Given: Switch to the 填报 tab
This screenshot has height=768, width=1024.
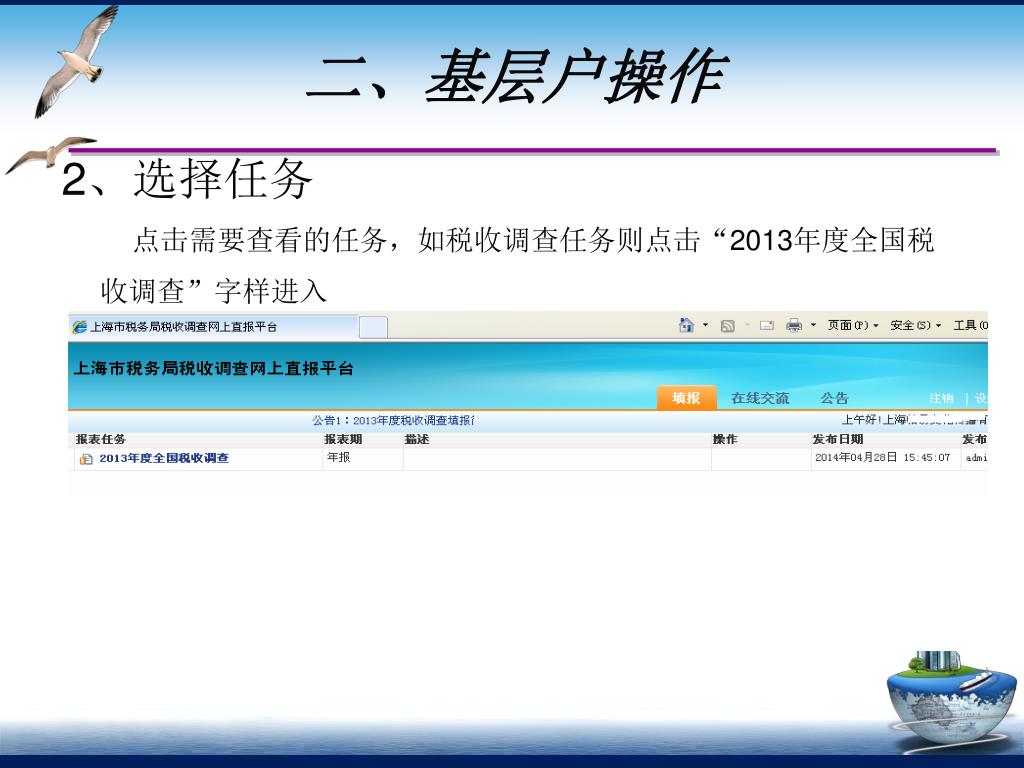Looking at the screenshot, I should [x=686, y=398].
